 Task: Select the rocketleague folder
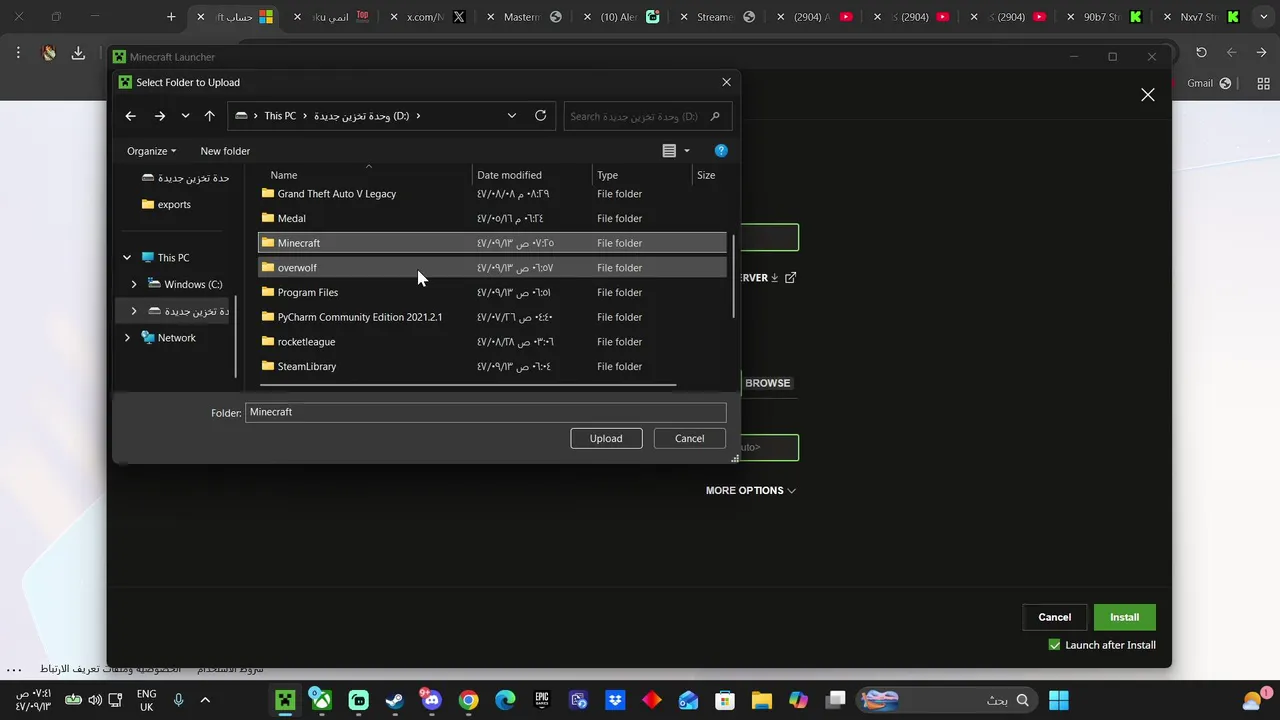click(492, 342)
